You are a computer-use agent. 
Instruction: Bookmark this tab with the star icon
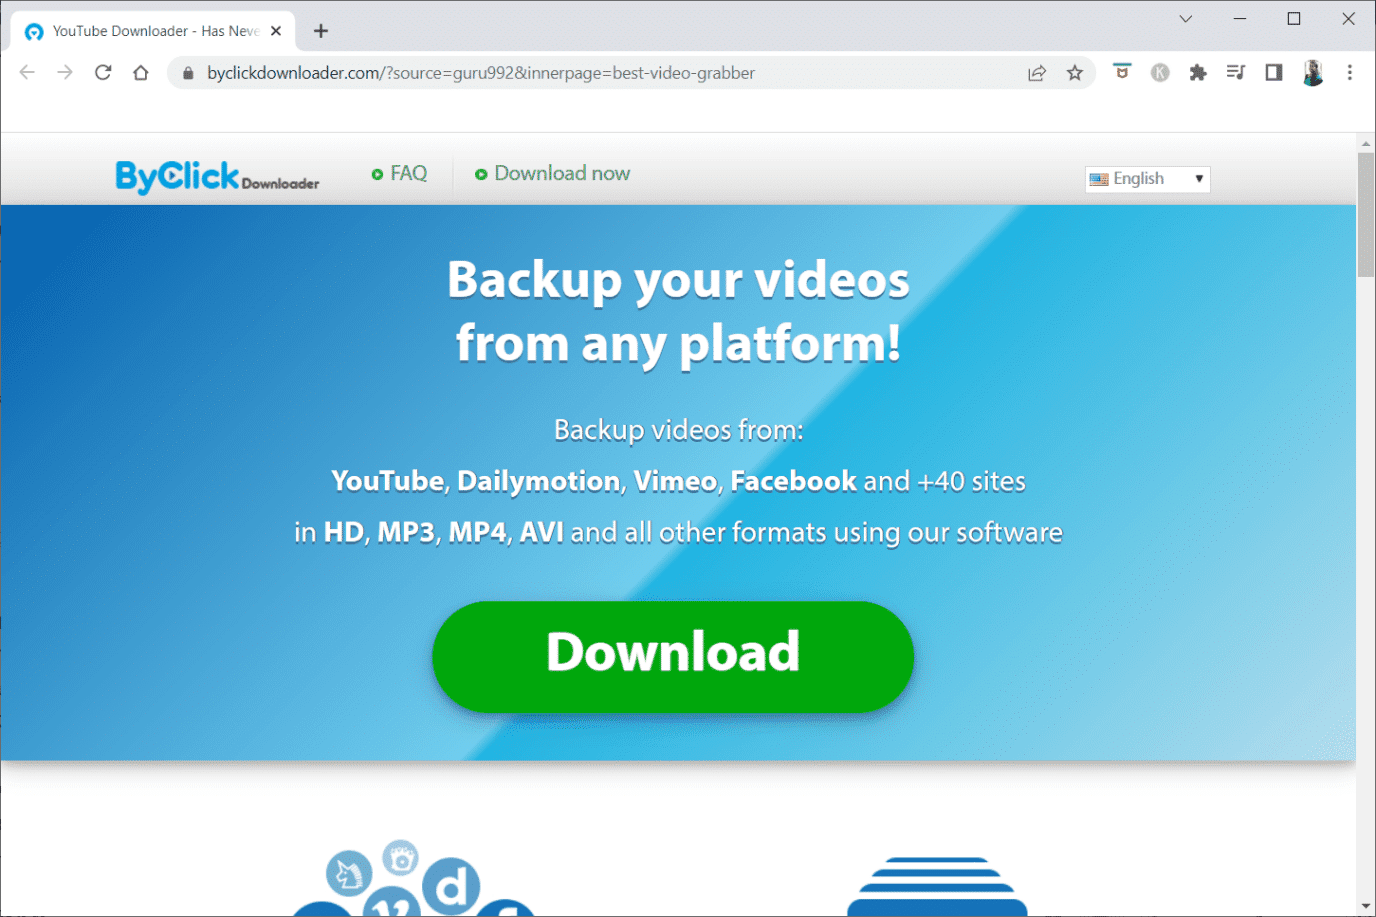pos(1075,73)
